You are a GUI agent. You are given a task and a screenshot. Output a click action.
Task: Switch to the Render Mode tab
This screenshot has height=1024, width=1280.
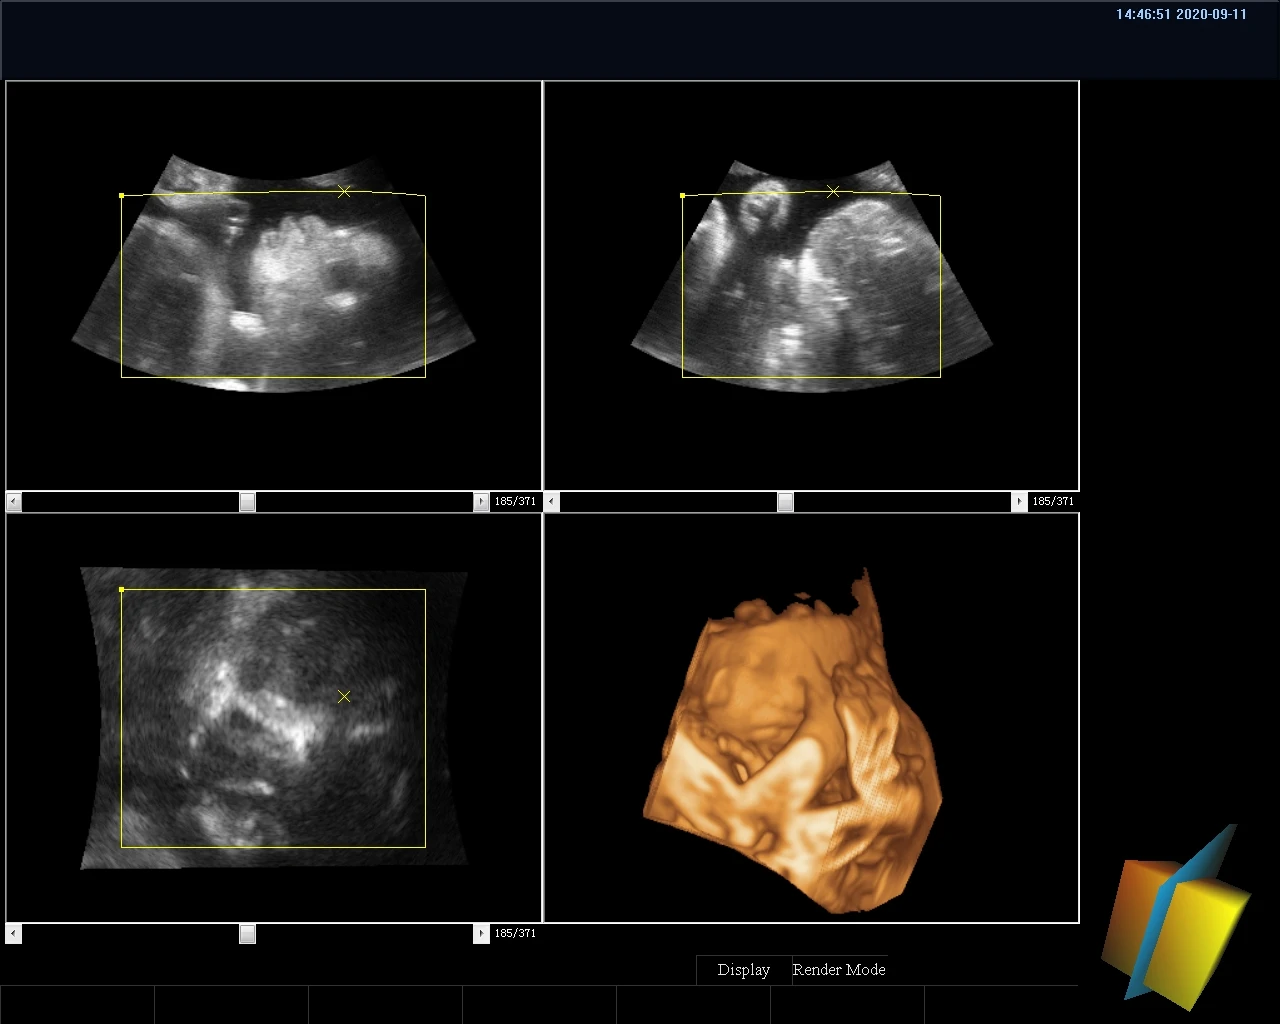[x=838, y=970]
